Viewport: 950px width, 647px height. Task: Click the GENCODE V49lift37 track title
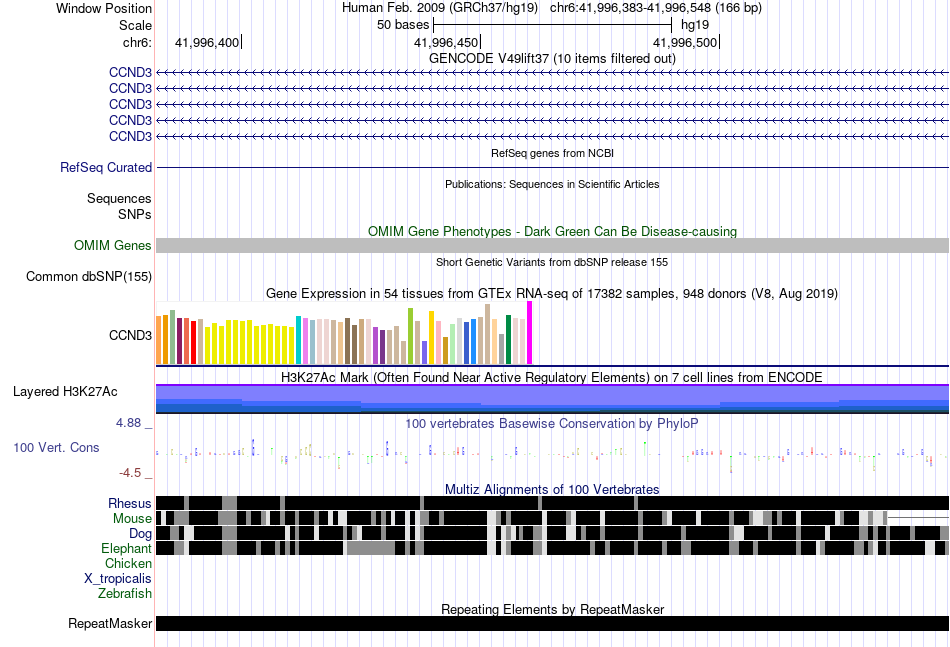pos(553,59)
